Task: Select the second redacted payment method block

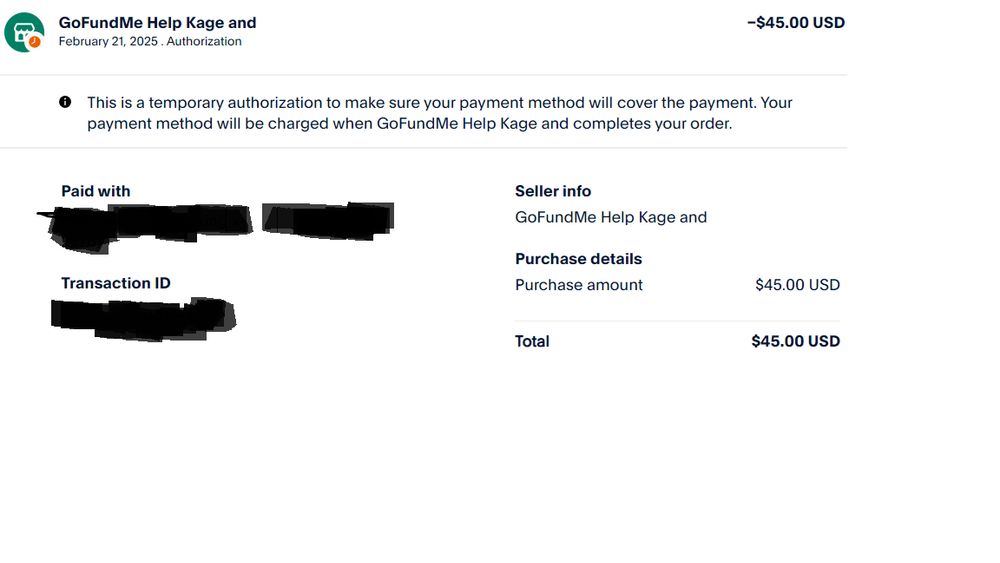Action: (328, 219)
